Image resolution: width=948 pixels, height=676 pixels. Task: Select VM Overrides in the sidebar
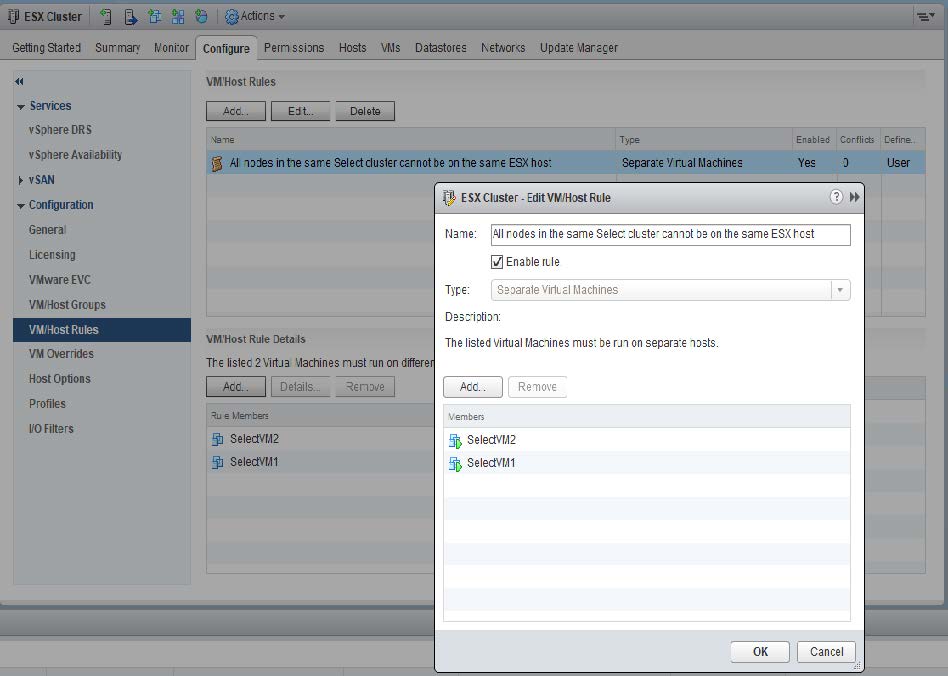(x=62, y=354)
